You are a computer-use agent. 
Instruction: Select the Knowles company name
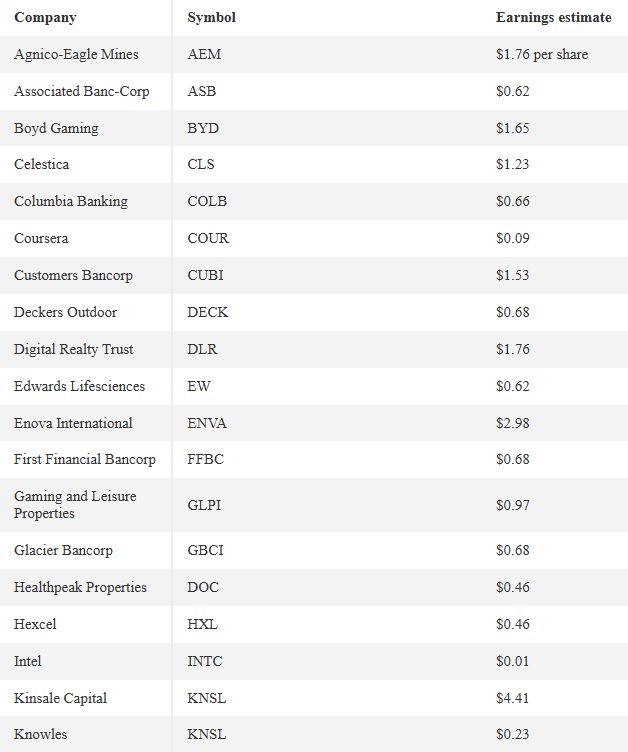[40, 734]
